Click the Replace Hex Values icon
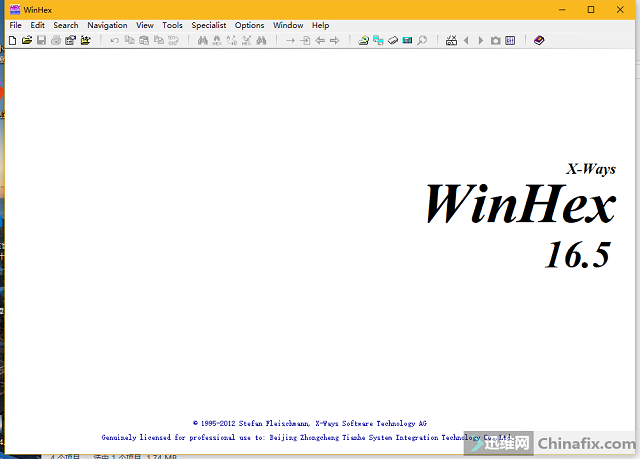The image size is (640, 459). point(247,40)
